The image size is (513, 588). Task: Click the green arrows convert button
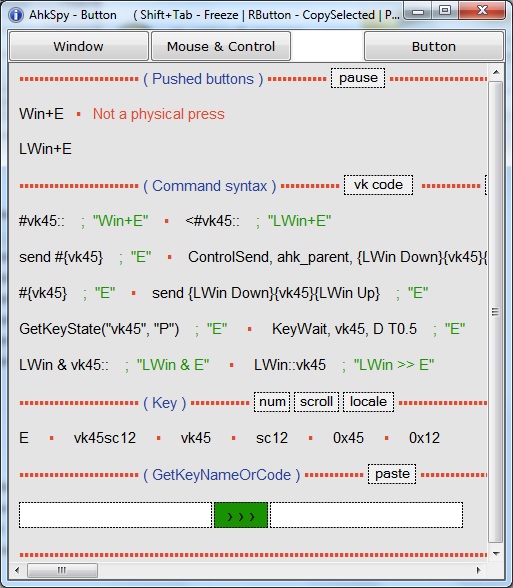(241, 515)
